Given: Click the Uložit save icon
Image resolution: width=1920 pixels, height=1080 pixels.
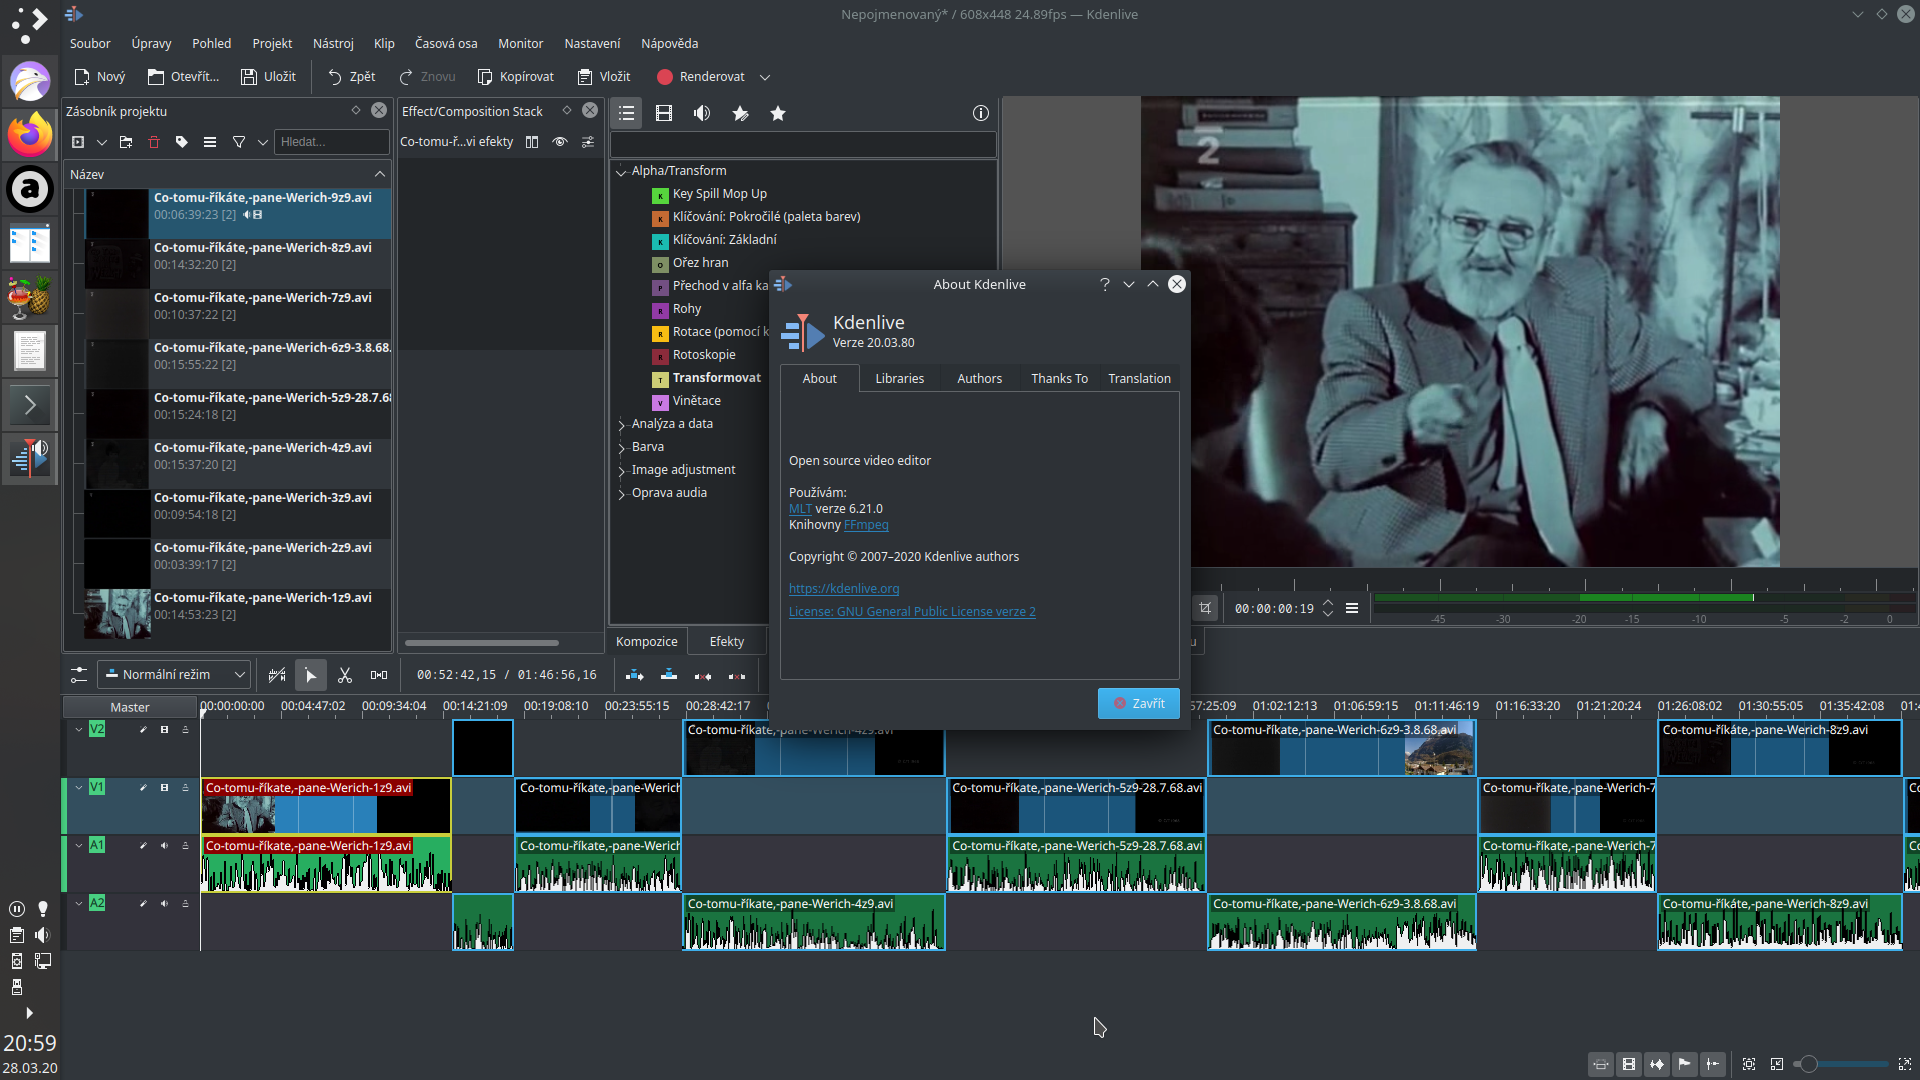Looking at the screenshot, I should [248, 76].
